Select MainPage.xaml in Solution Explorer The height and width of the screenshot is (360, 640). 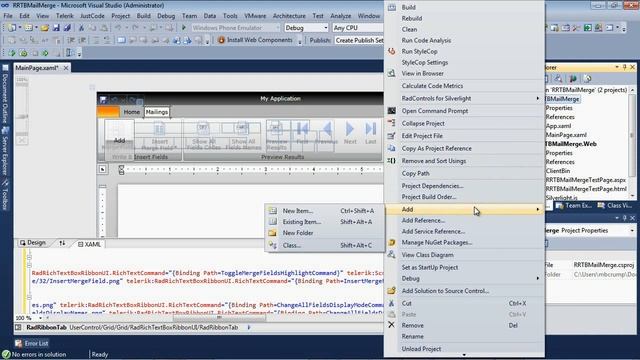(x=566, y=135)
